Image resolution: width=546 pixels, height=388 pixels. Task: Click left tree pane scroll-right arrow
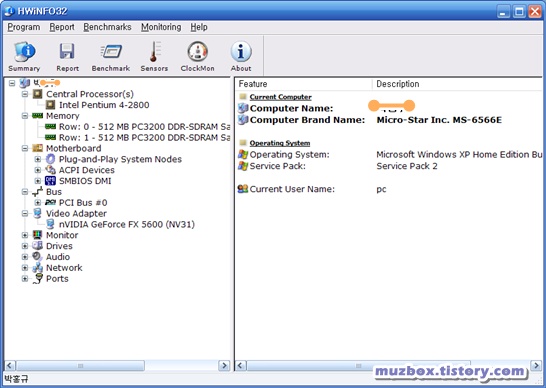point(224,365)
